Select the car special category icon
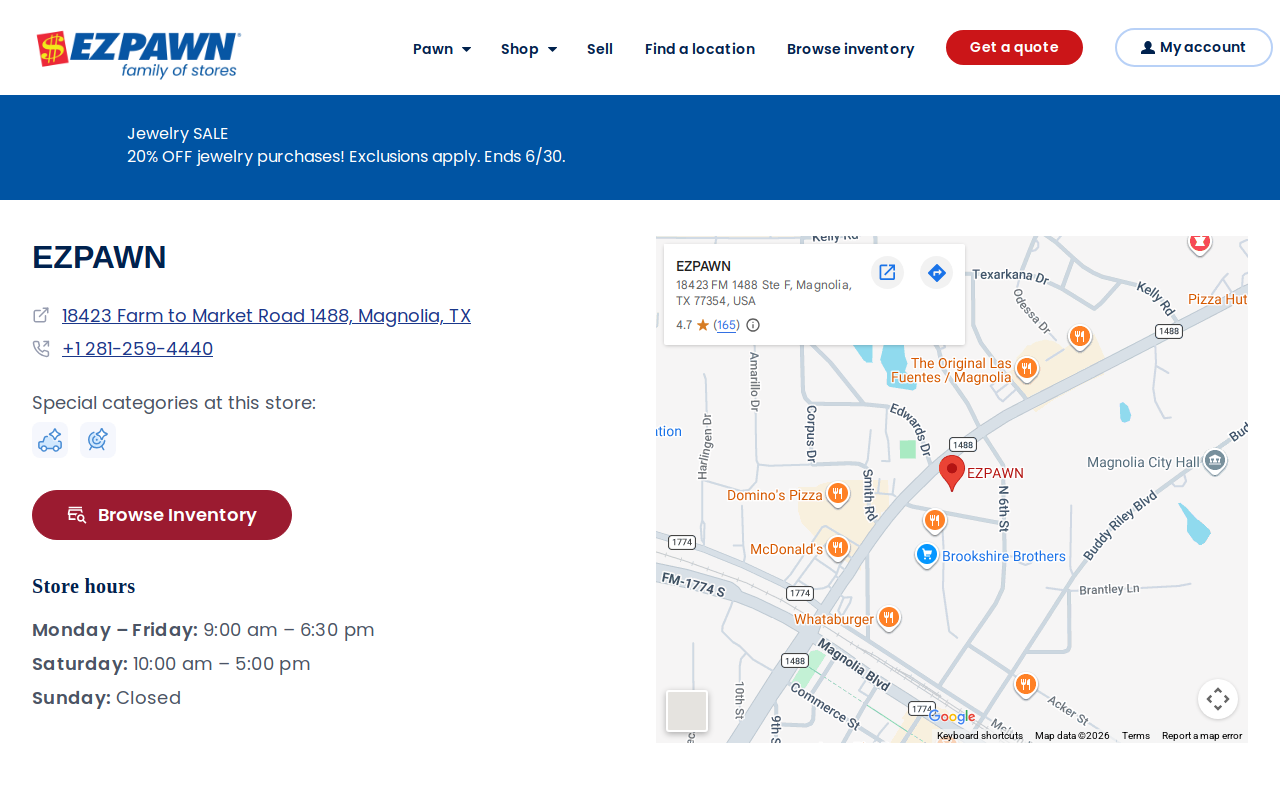 click(50, 440)
